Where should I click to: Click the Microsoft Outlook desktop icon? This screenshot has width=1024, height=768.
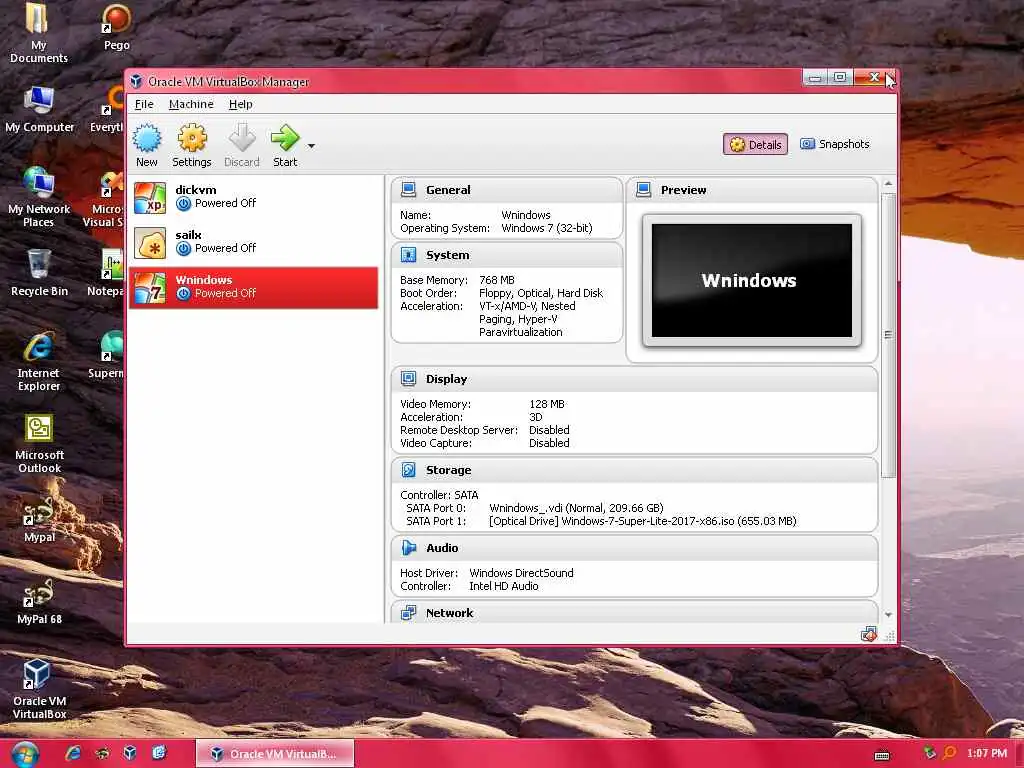coord(39,443)
